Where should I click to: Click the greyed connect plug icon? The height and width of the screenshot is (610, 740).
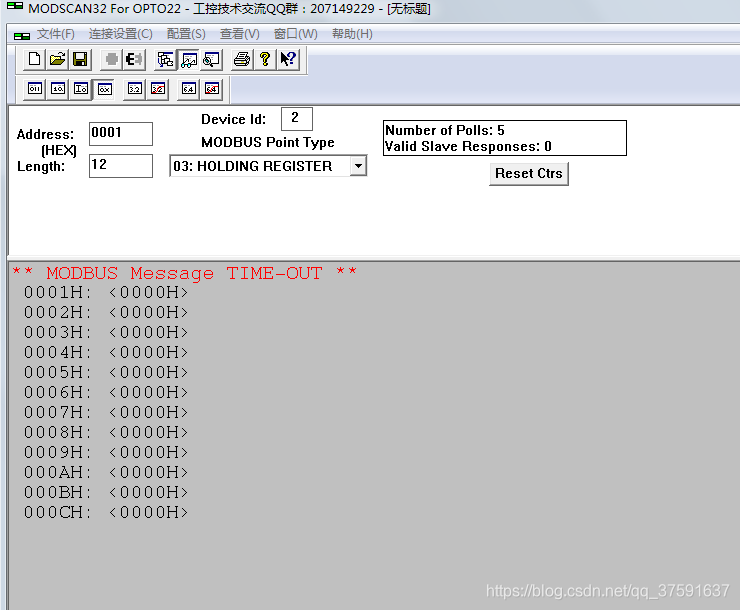(x=112, y=59)
